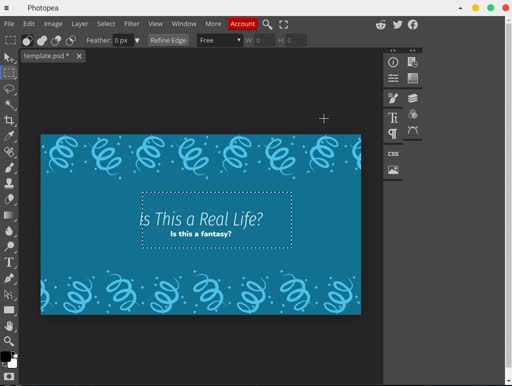Select the Path Select tool
This screenshot has height=386, width=512.
tap(9, 294)
